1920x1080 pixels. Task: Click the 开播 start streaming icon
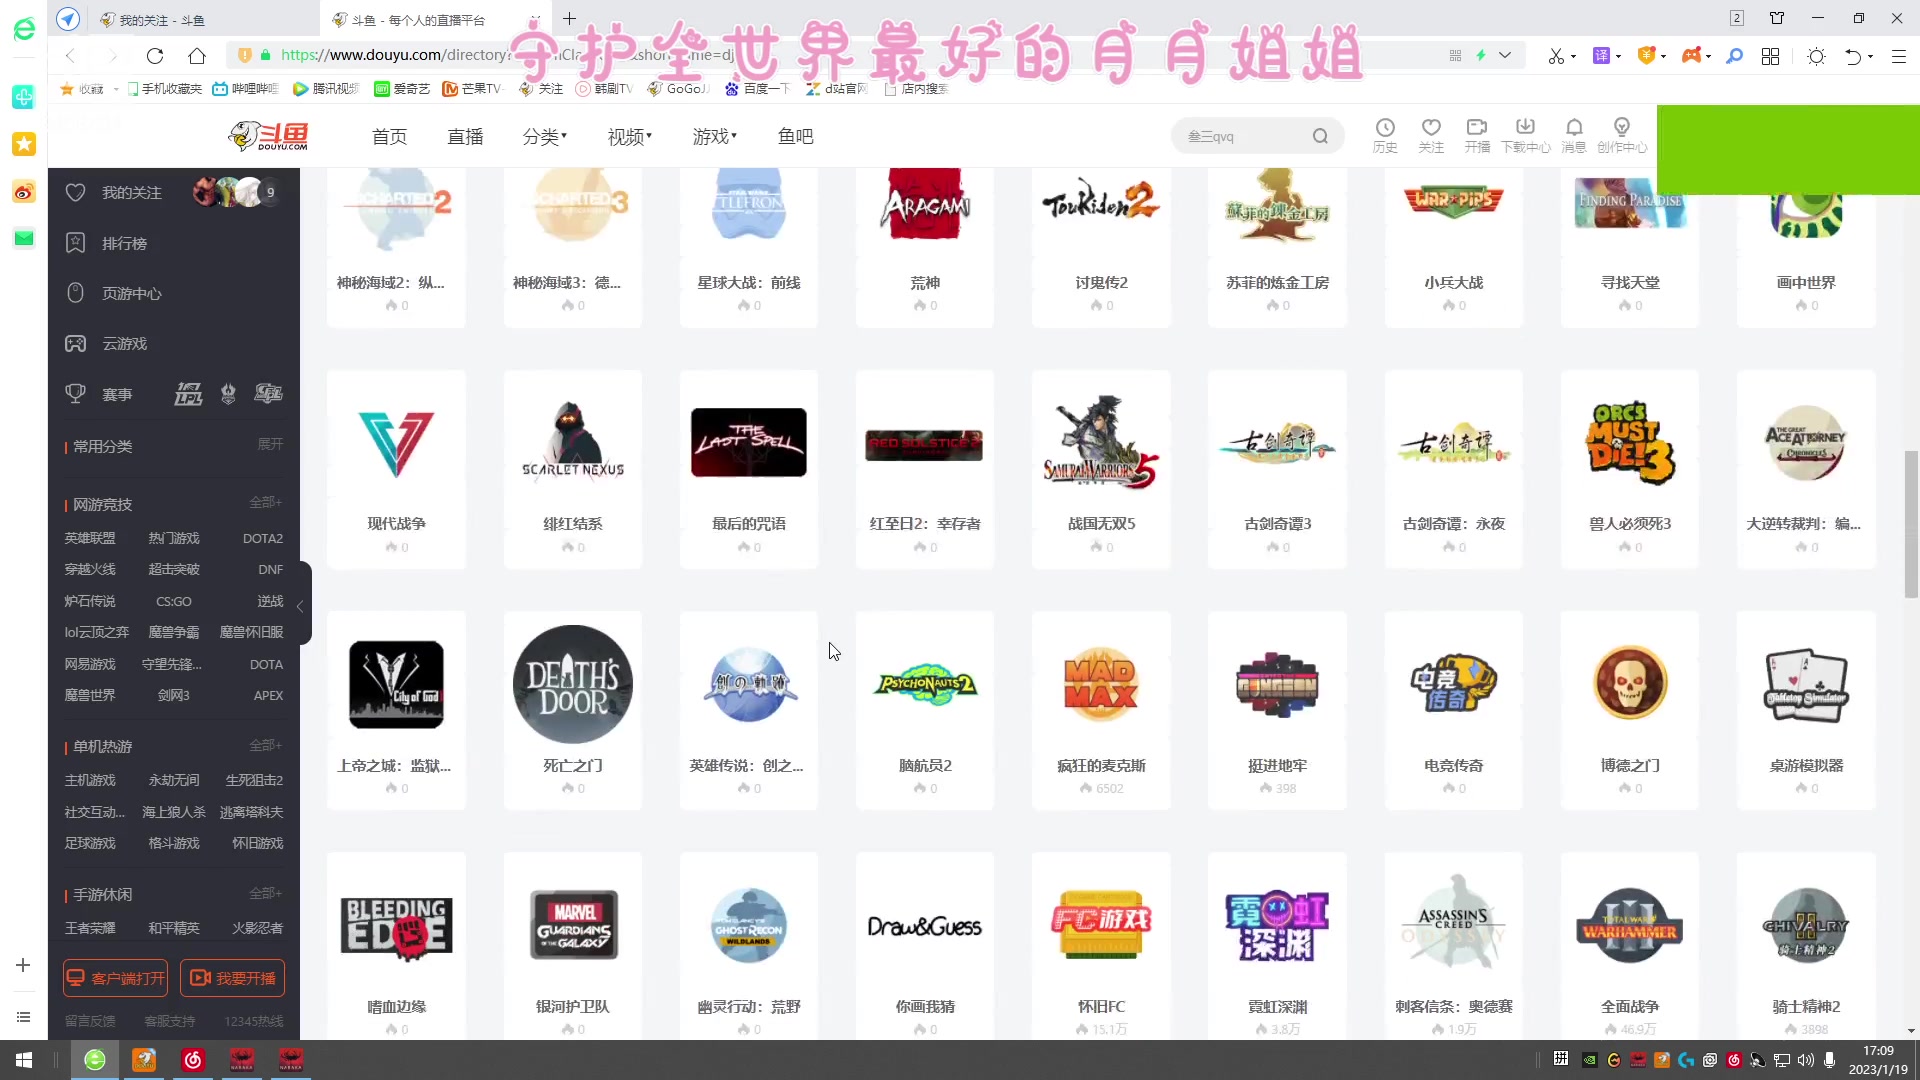(x=1477, y=135)
